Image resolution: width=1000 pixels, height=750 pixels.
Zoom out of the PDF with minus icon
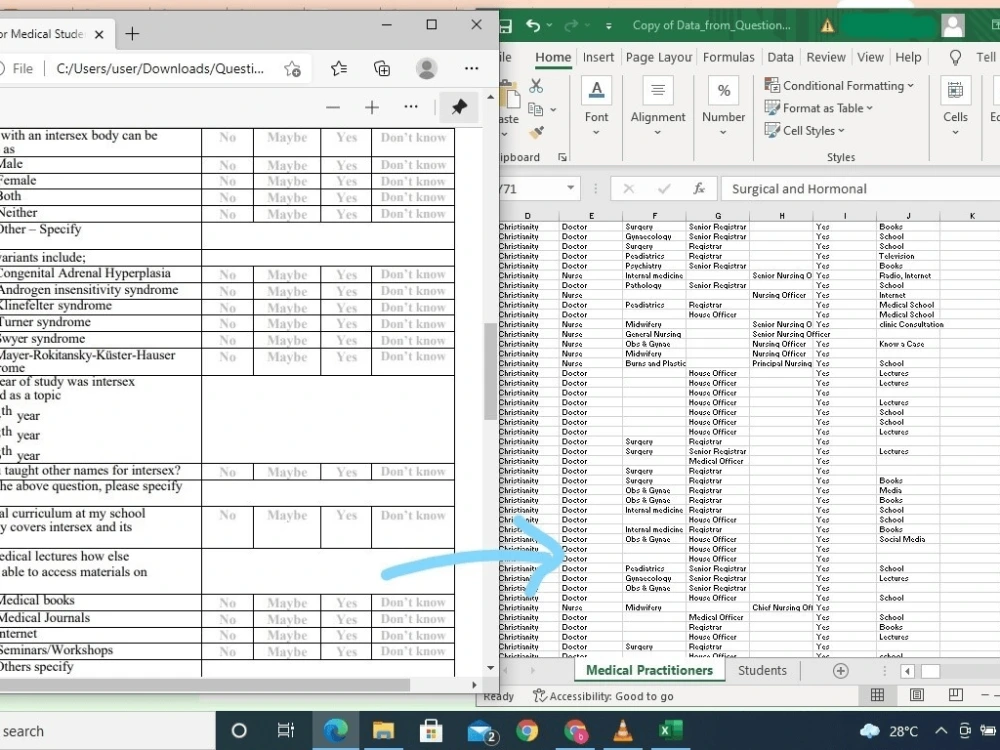coord(333,107)
